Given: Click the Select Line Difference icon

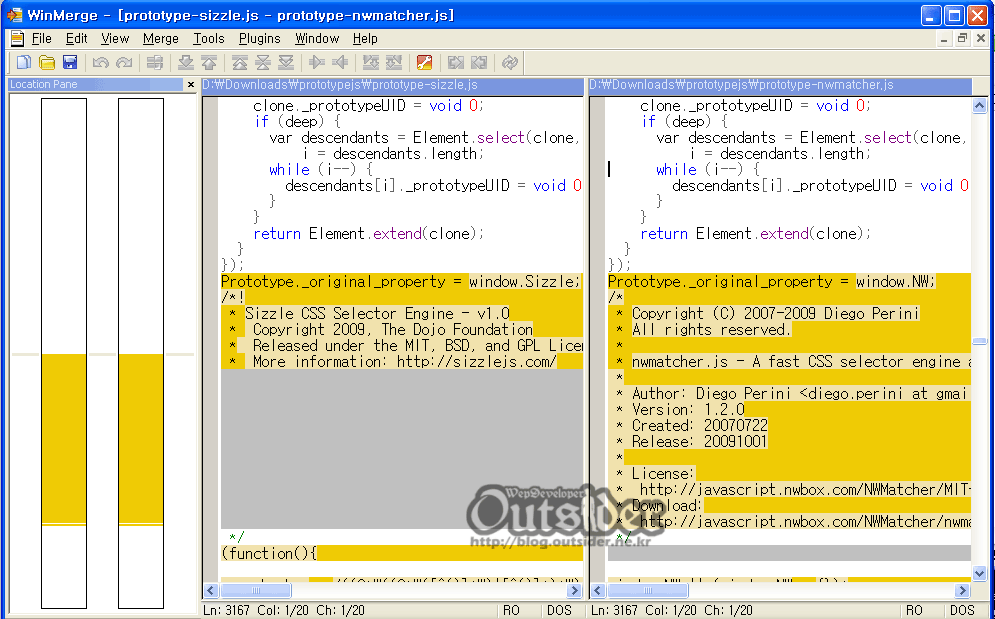Looking at the screenshot, I should click(x=154, y=62).
